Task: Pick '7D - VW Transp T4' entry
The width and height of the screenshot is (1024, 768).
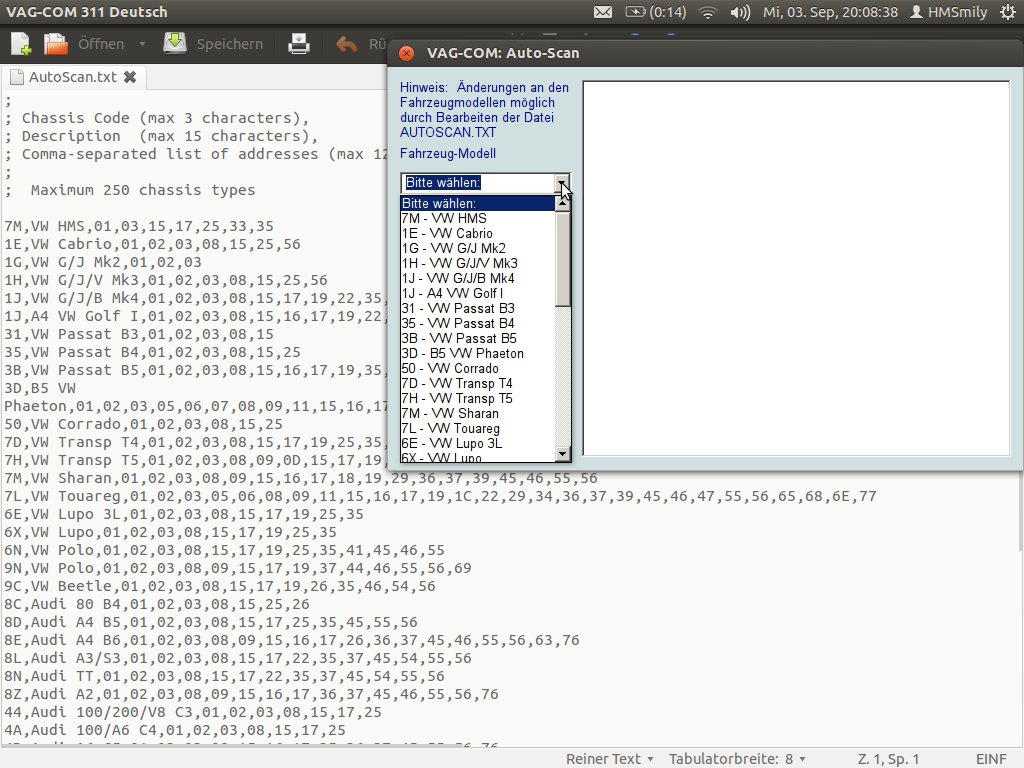Action: click(477, 383)
